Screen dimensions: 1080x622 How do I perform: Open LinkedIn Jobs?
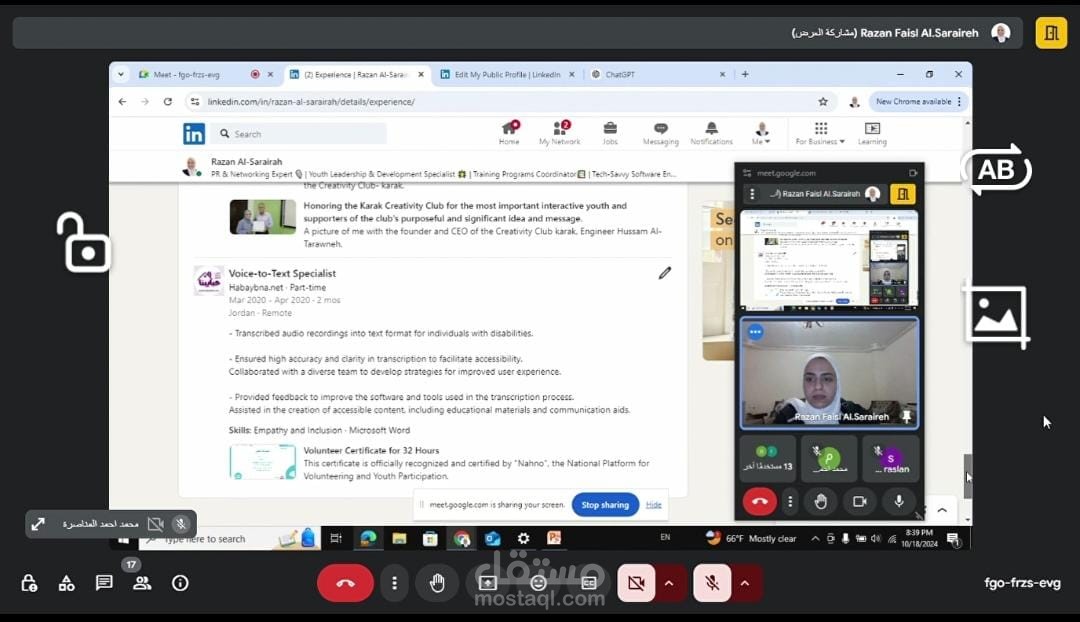610,132
